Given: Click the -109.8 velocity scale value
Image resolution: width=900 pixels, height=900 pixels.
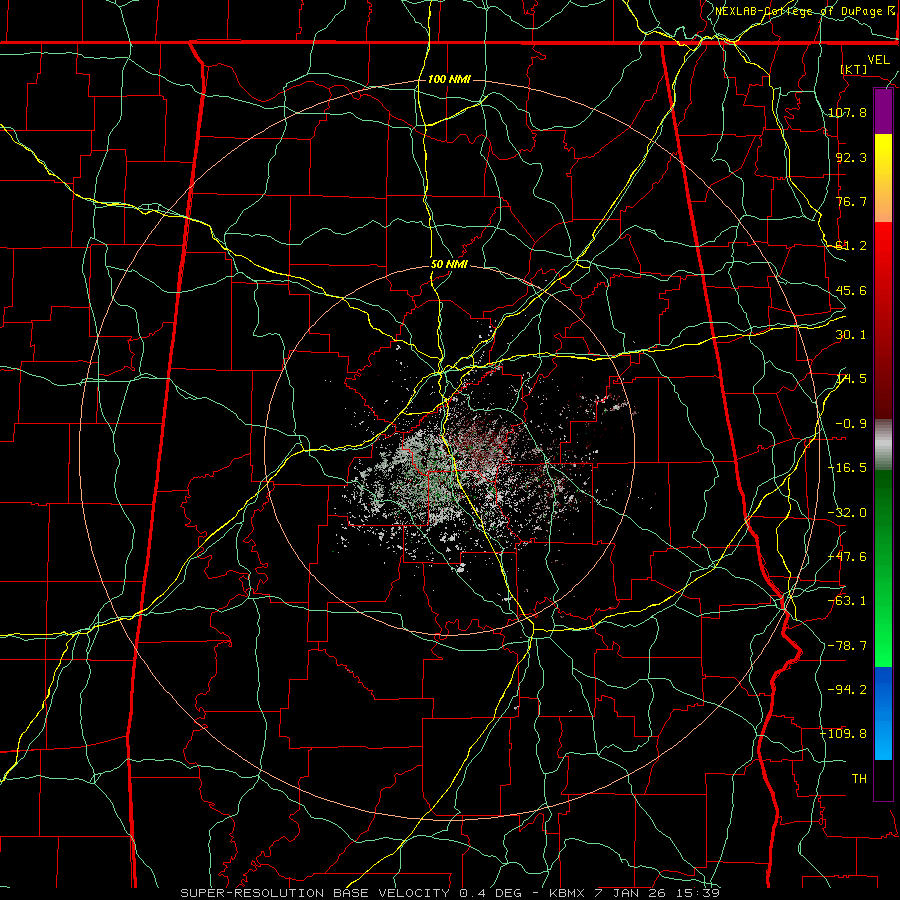Looking at the screenshot, I should pos(844,734).
